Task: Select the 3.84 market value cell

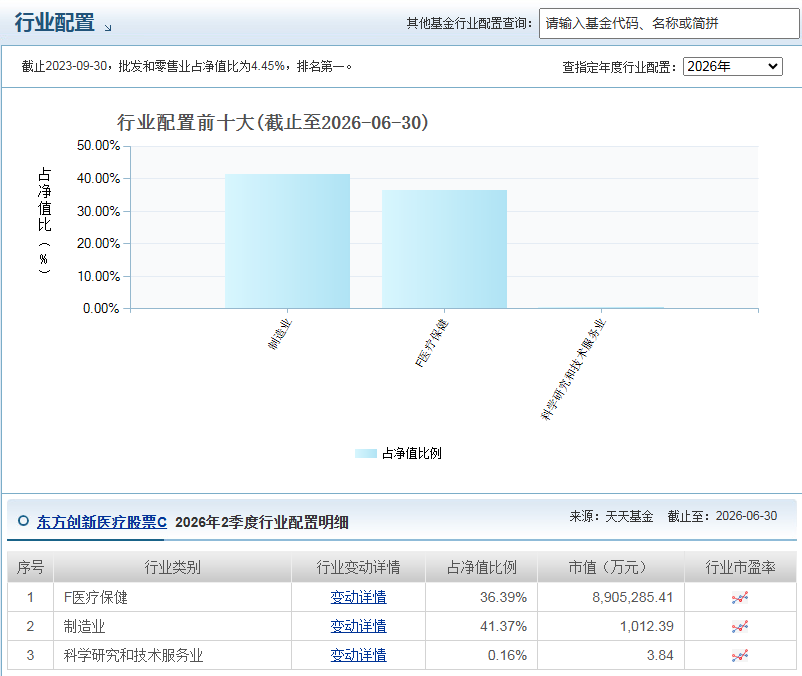Action: [x=660, y=656]
